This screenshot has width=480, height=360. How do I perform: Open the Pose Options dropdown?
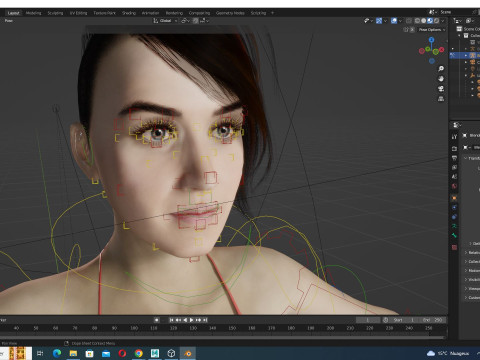point(432,30)
